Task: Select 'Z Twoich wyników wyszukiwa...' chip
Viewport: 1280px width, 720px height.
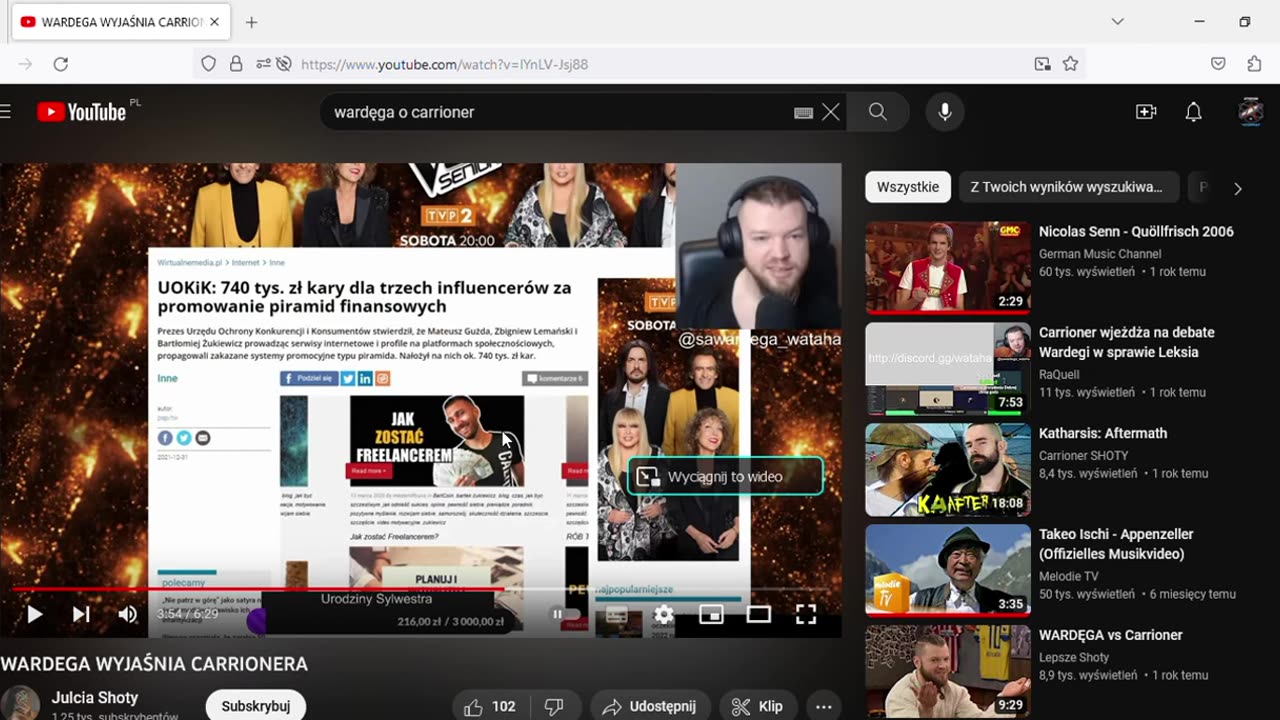Action: pyautogui.click(x=1066, y=187)
